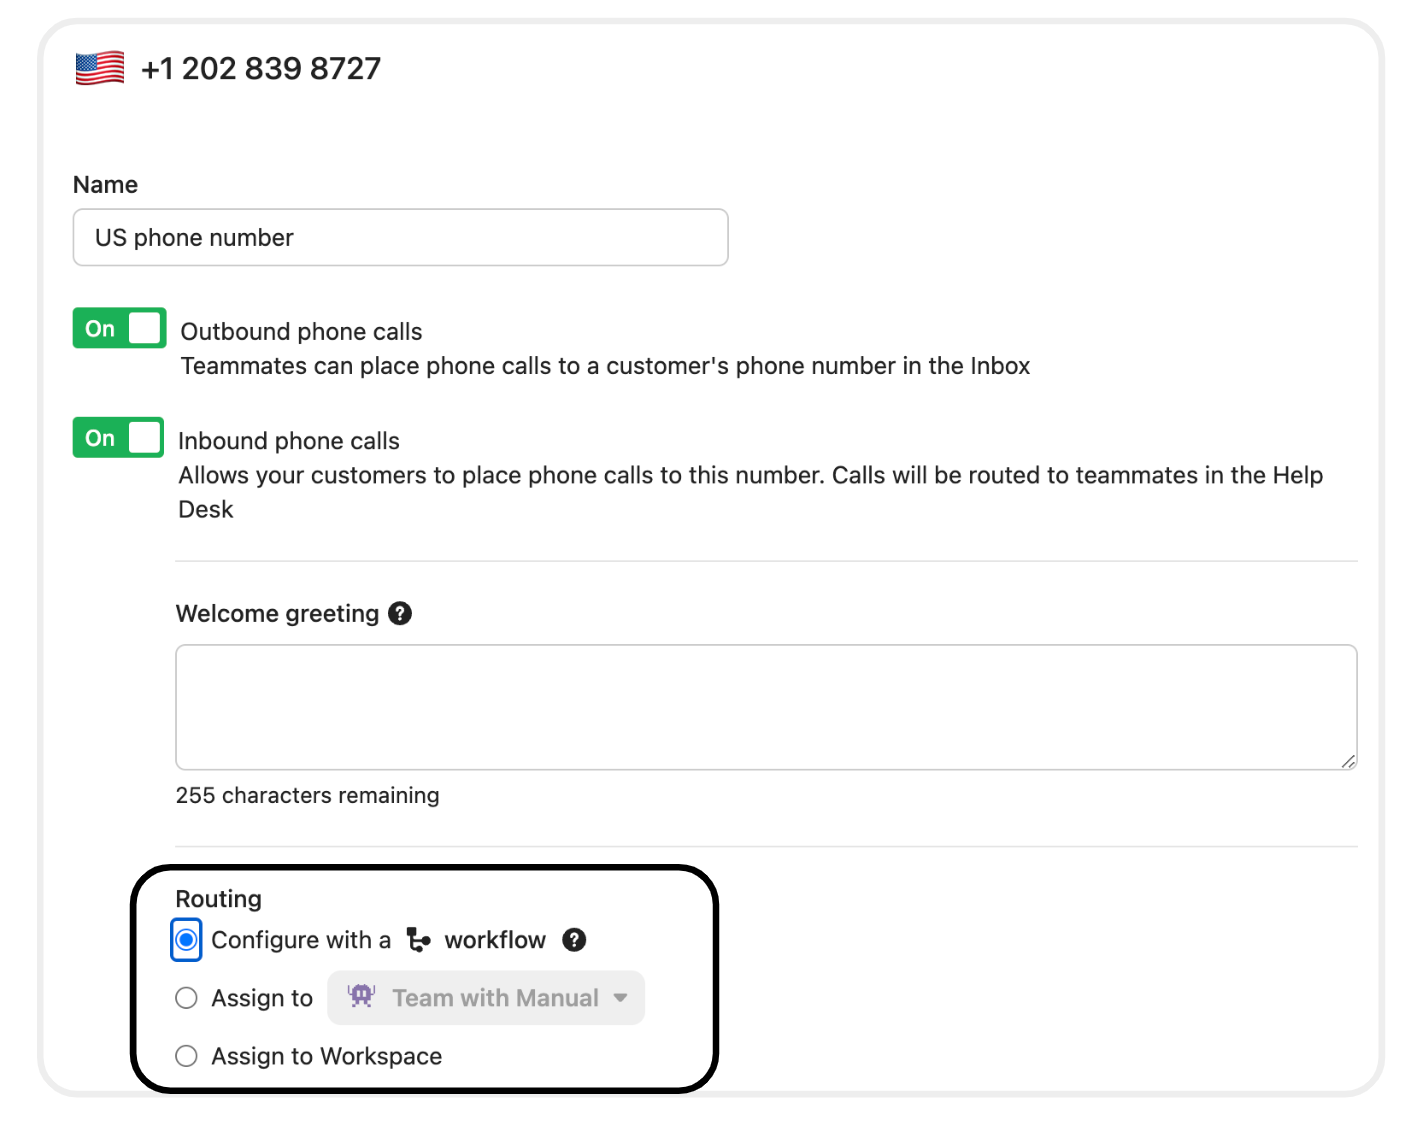Click the US flag icon

[100, 69]
